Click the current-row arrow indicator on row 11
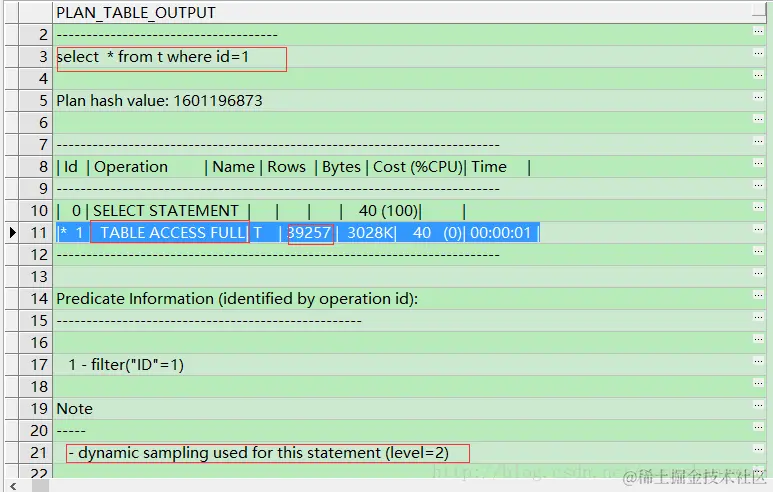773x492 pixels. pyautogui.click(x=12, y=232)
